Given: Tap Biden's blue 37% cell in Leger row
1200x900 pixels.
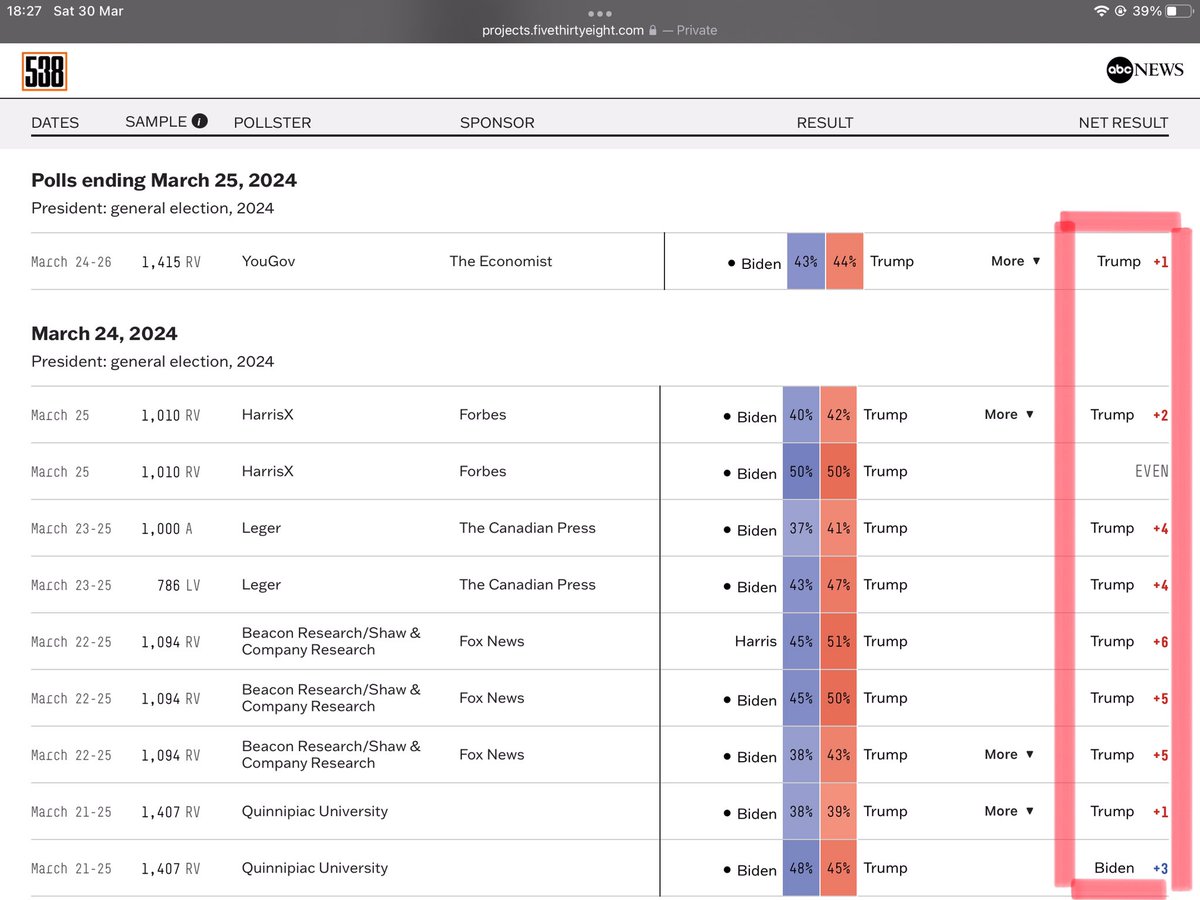Looking at the screenshot, I should (801, 528).
